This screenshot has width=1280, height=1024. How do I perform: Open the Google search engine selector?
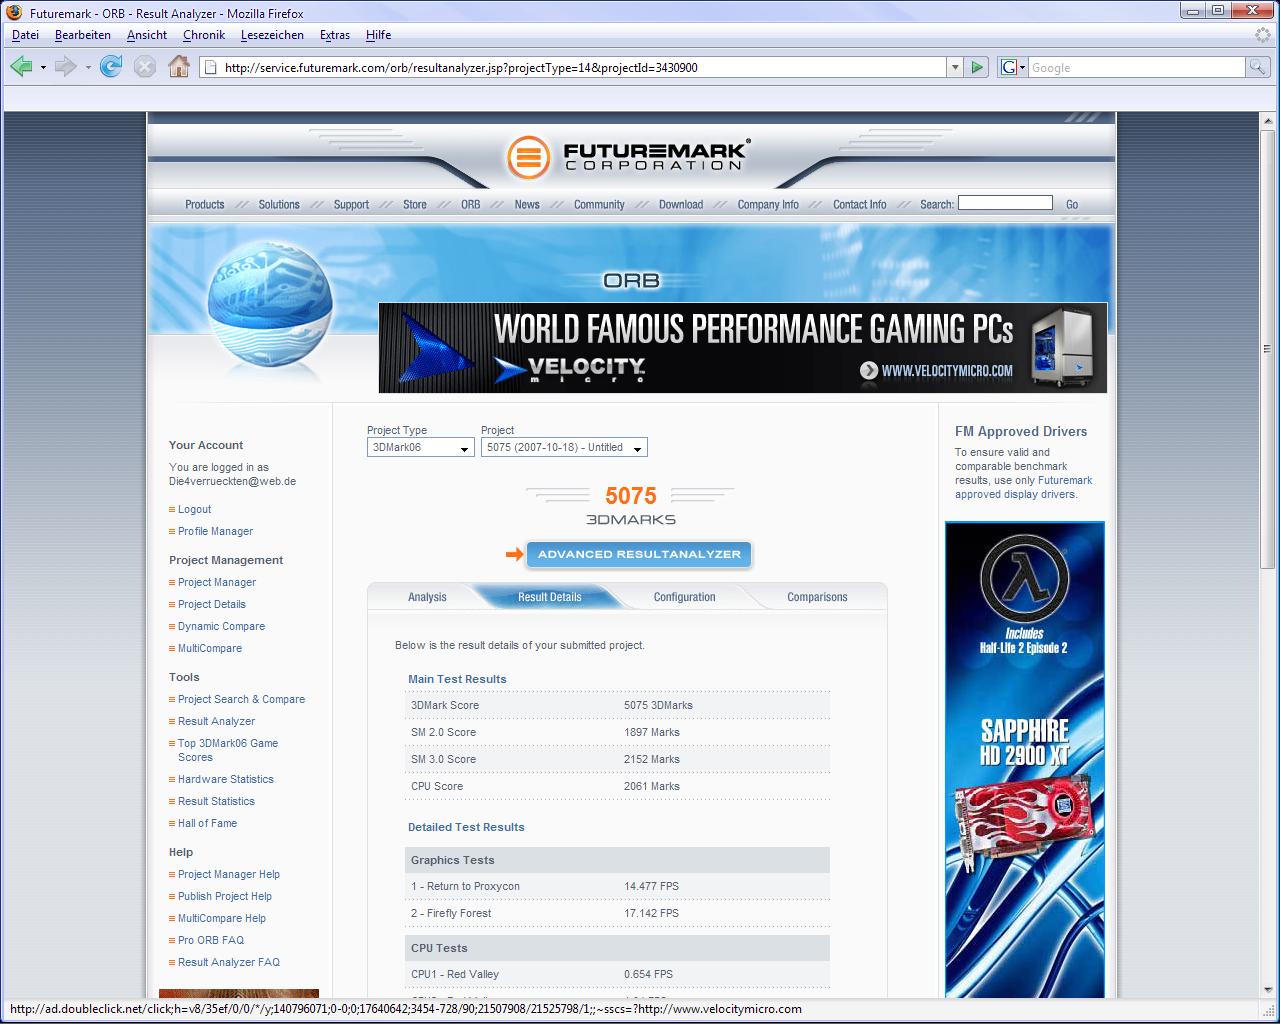(x=1013, y=67)
